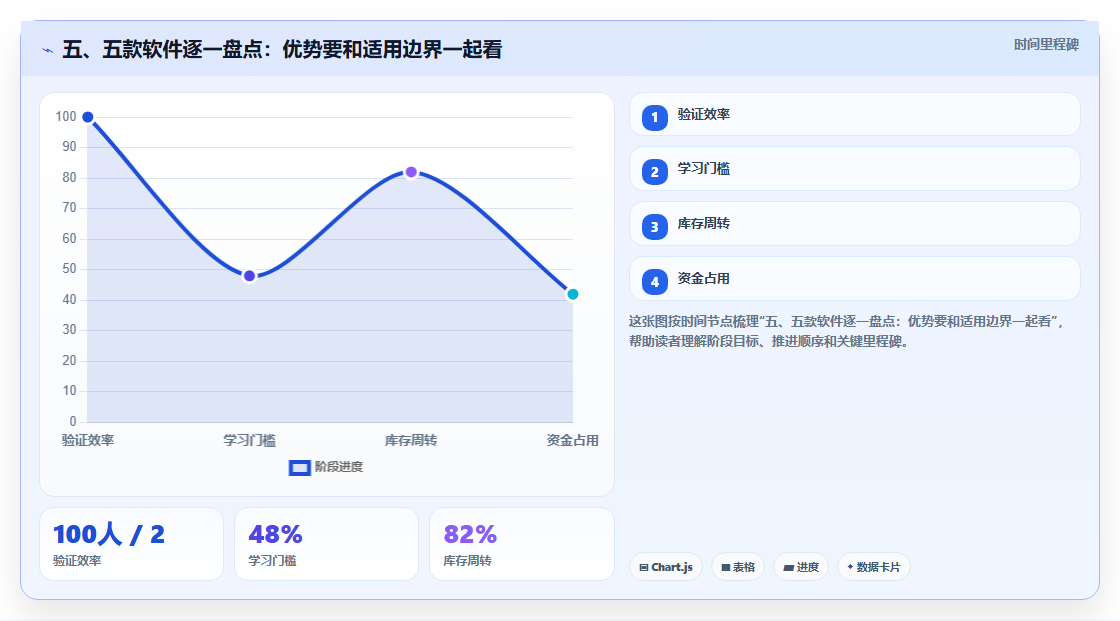Viewport: 1120px width, 621px height.
Task: Open the 资金占用 milestone row
Action: point(854,279)
